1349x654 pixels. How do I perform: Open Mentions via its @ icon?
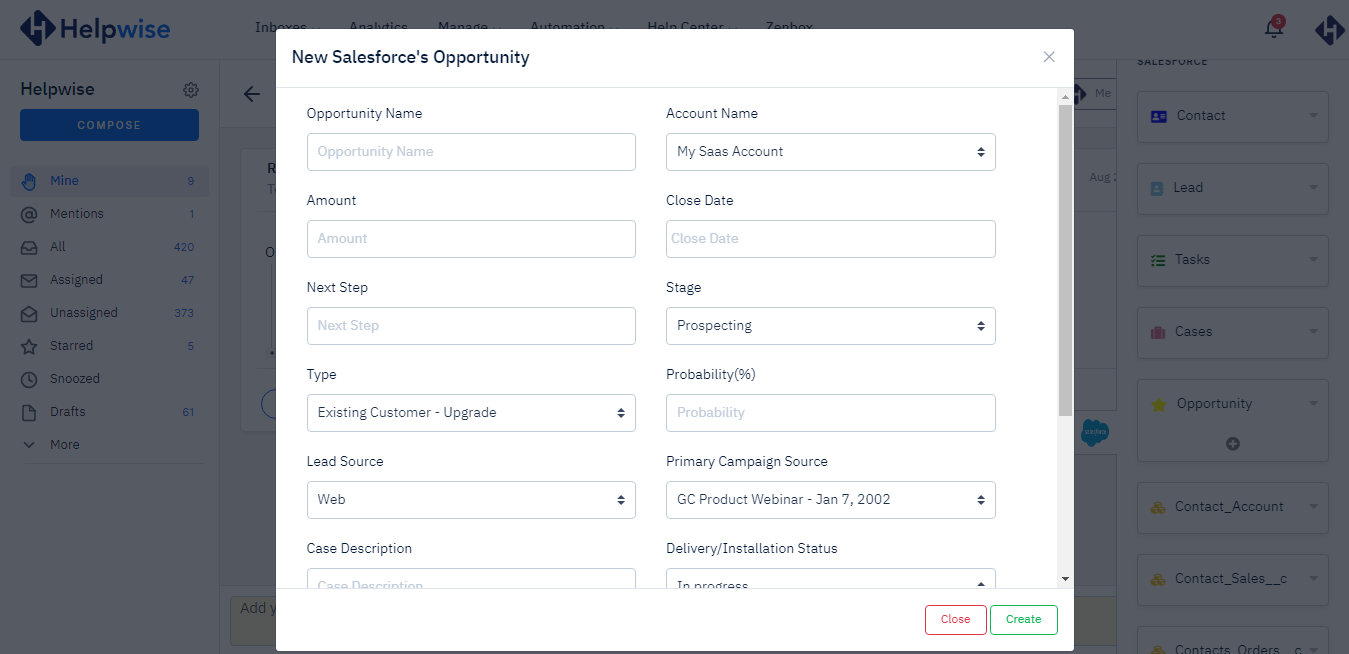[31, 213]
